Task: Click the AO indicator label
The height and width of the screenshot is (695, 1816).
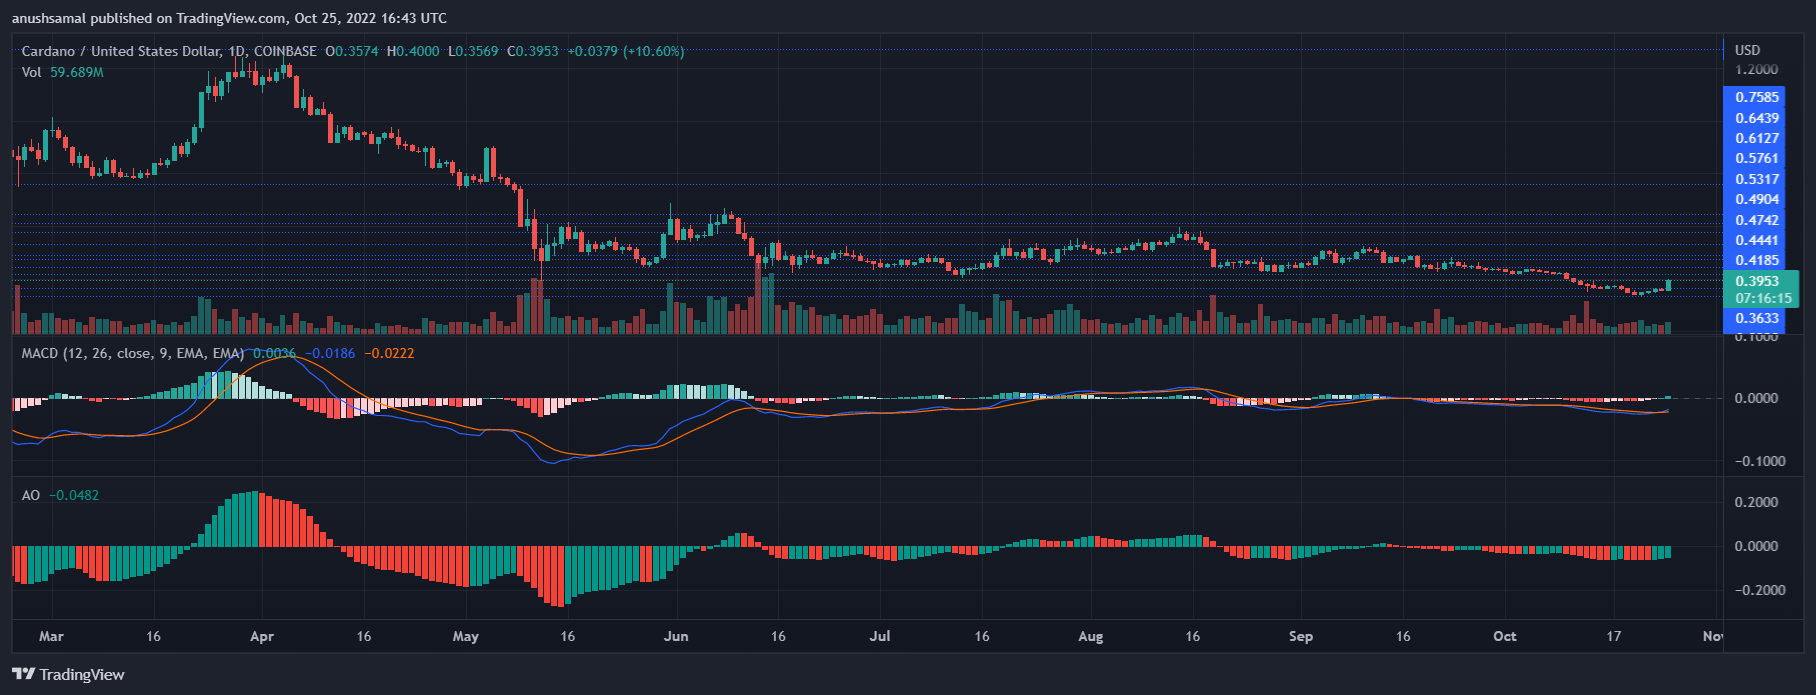Action: (x=31, y=495)
